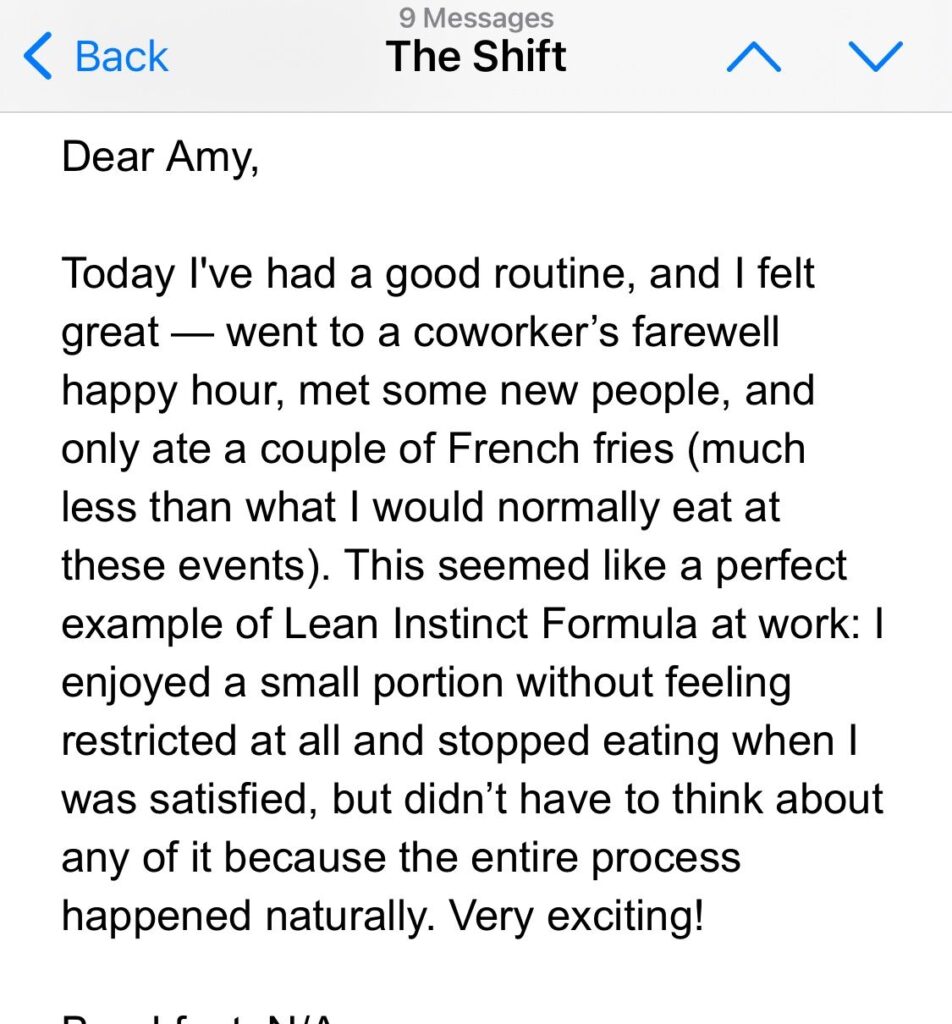Tap the words 'Lean Instinct Formula'
The image size is (952, 1024).
pyautogui.click(x=490, y=624)
